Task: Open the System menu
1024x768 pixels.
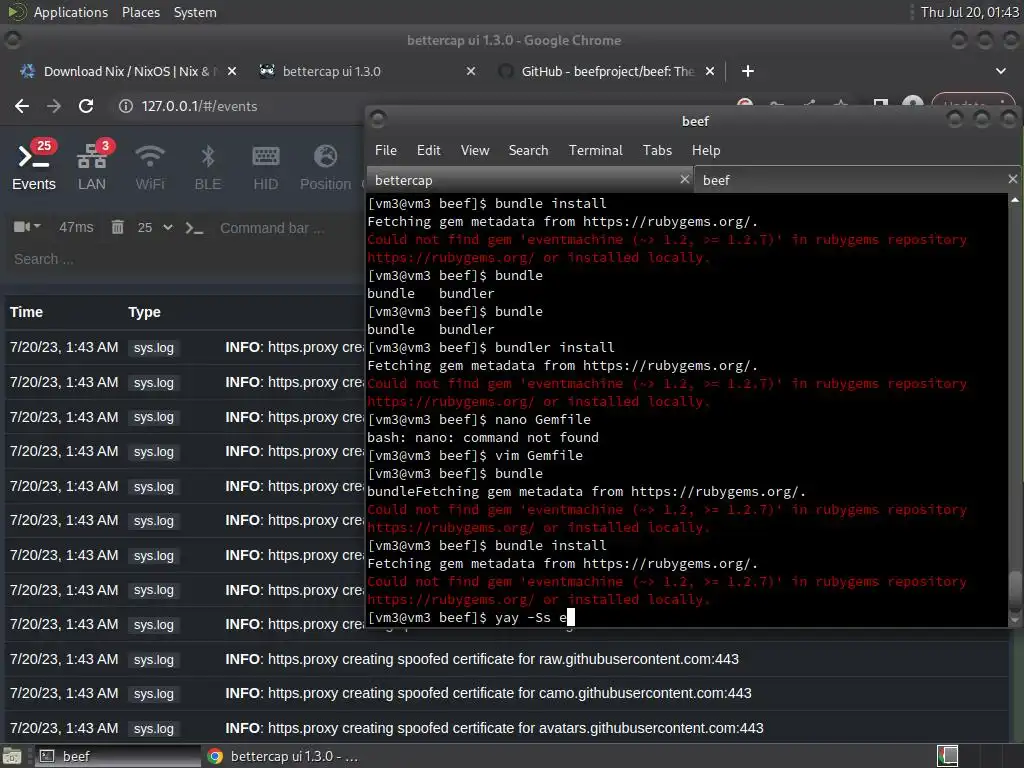Action: click(195, 12)
